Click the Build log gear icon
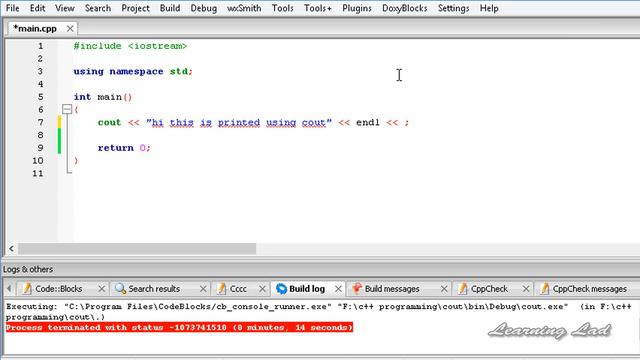The height and width of the screenshot is (360, 640). tap(281, 289)
